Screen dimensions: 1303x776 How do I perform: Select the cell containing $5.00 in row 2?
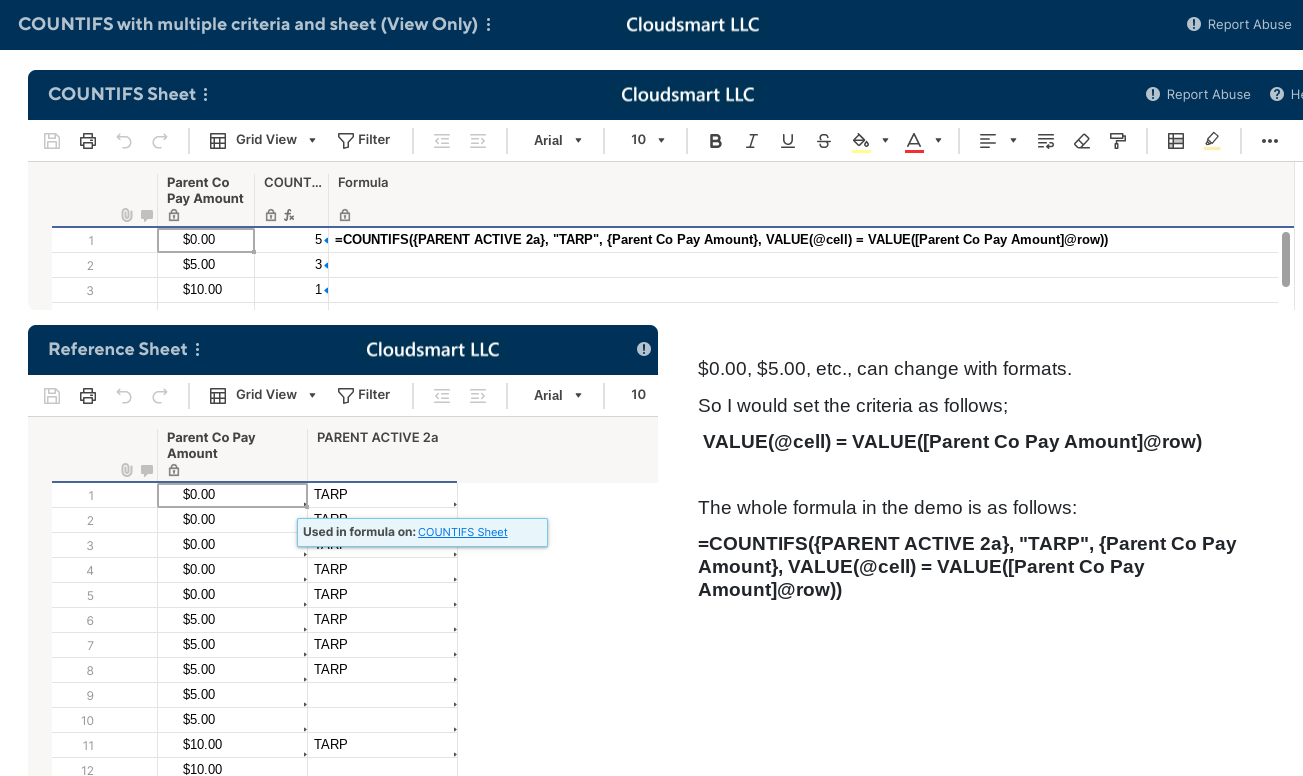(206, 264)
